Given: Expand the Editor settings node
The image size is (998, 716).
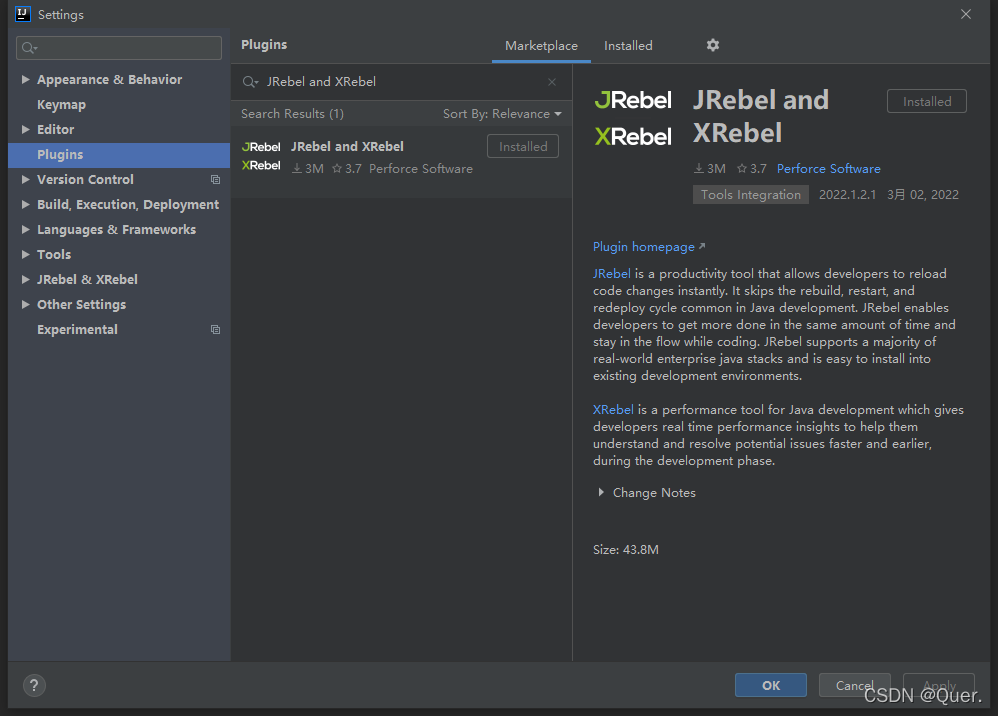Looking at the screenshot, I should coord(25,129).
